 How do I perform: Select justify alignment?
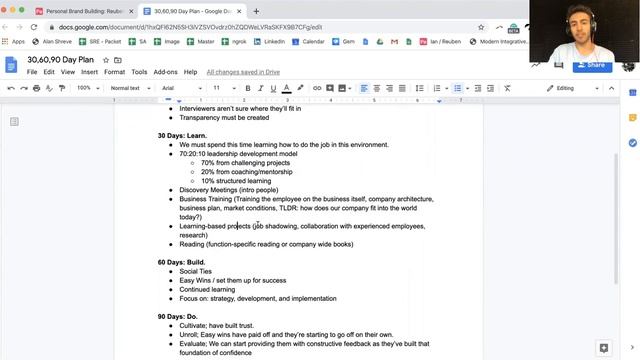point(402,88)
